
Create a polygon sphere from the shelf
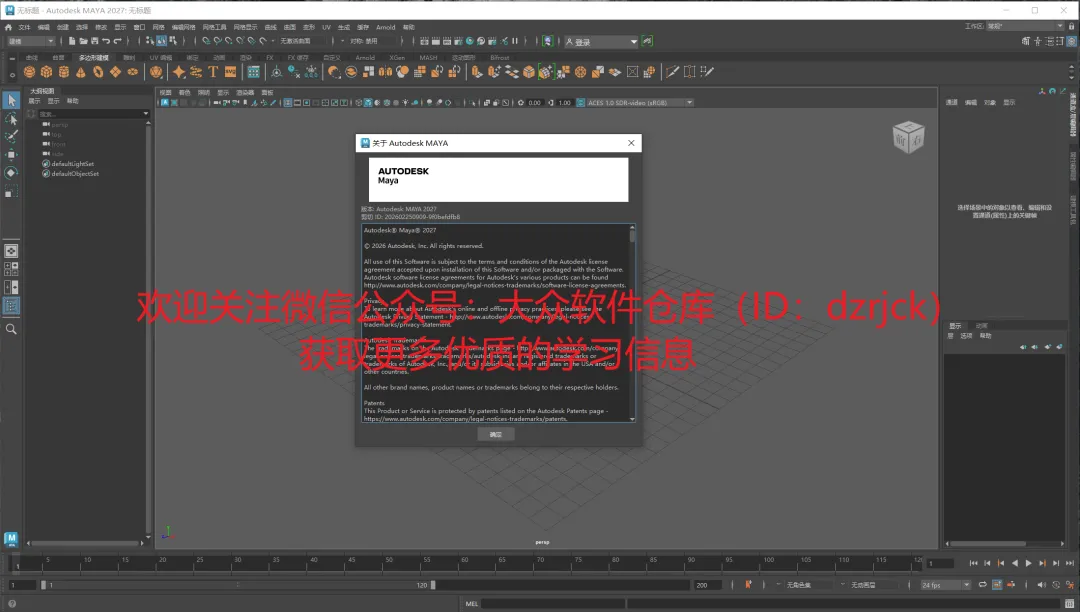point(29,72)
